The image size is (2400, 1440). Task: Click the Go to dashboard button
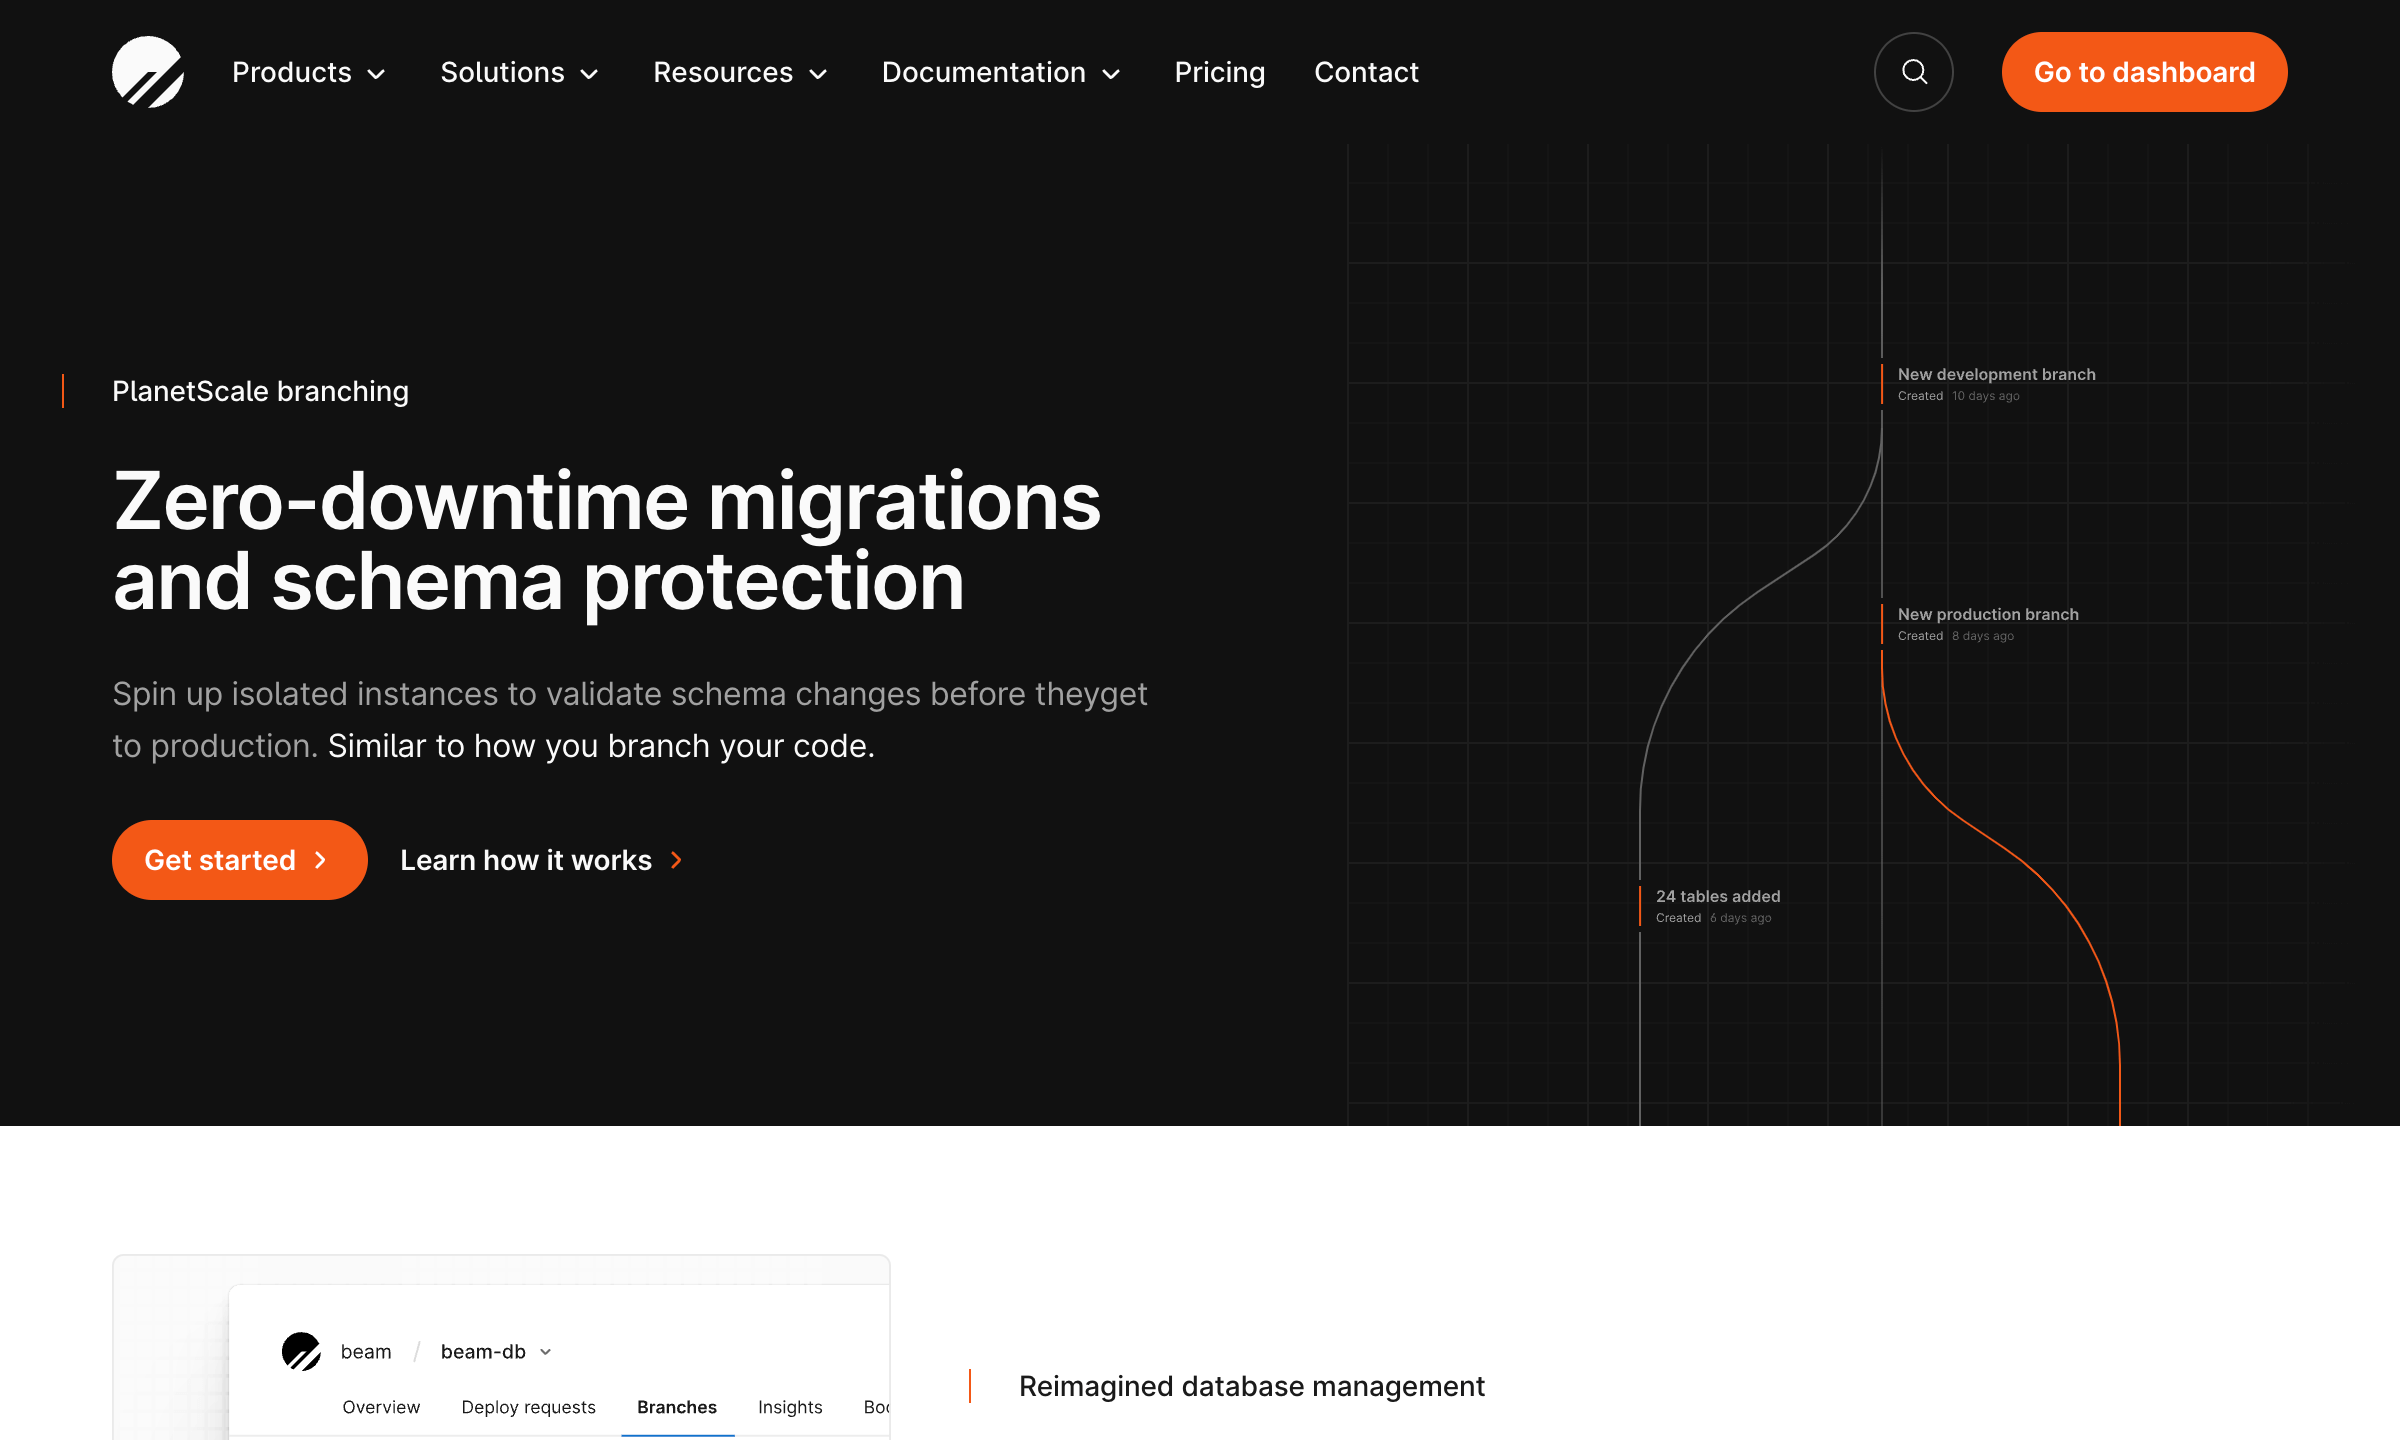coord(2144,72)
